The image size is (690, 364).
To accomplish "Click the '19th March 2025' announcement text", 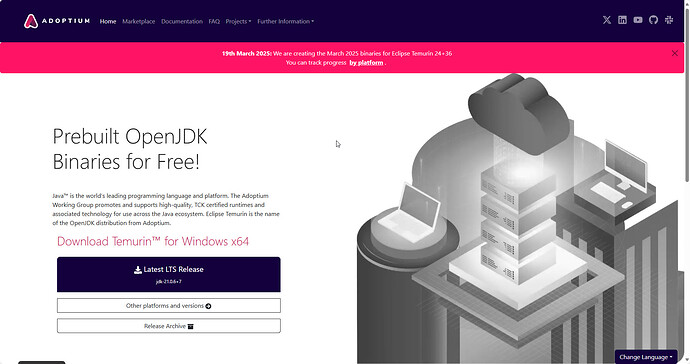I will pyautogui.click(x=337, y=53).
